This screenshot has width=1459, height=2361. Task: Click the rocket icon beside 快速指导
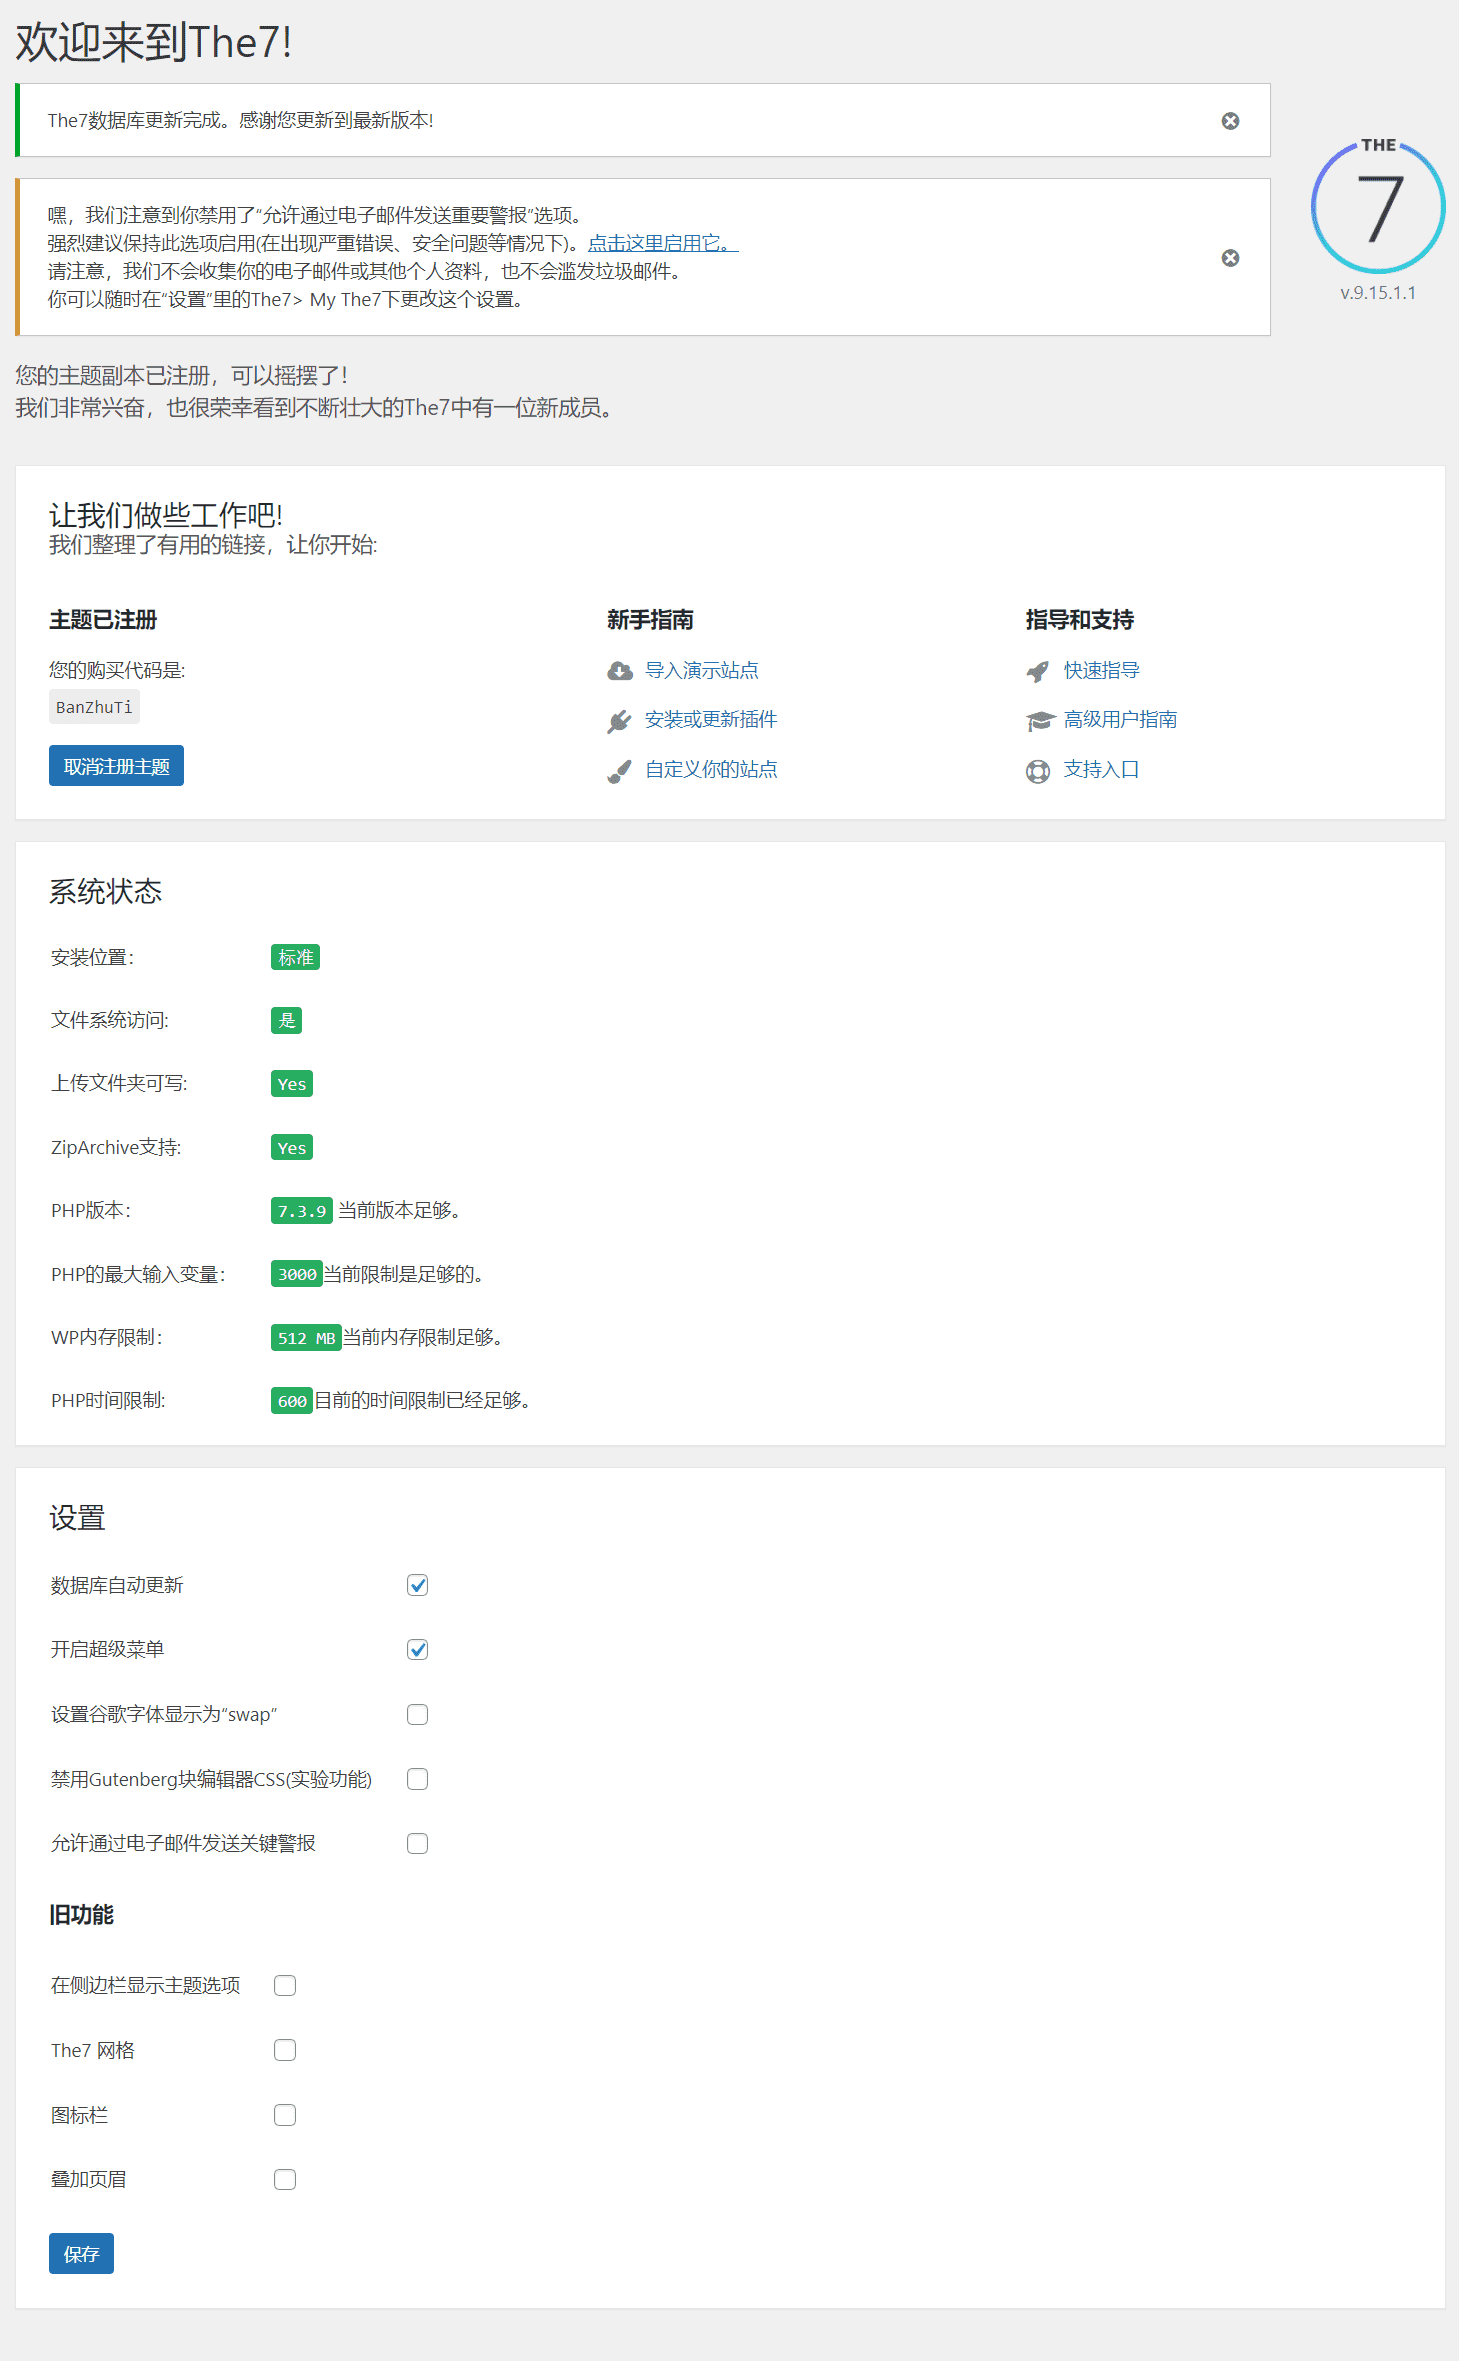[x=1038, y=671]
